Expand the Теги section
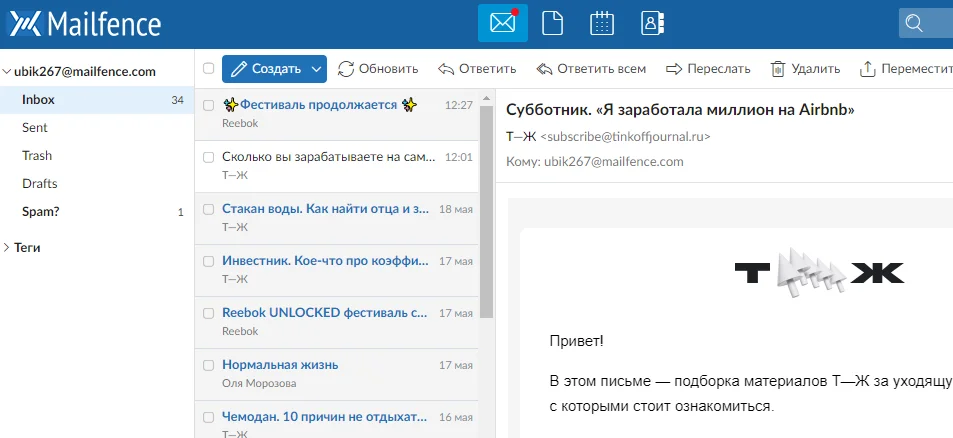 [7, 247]
